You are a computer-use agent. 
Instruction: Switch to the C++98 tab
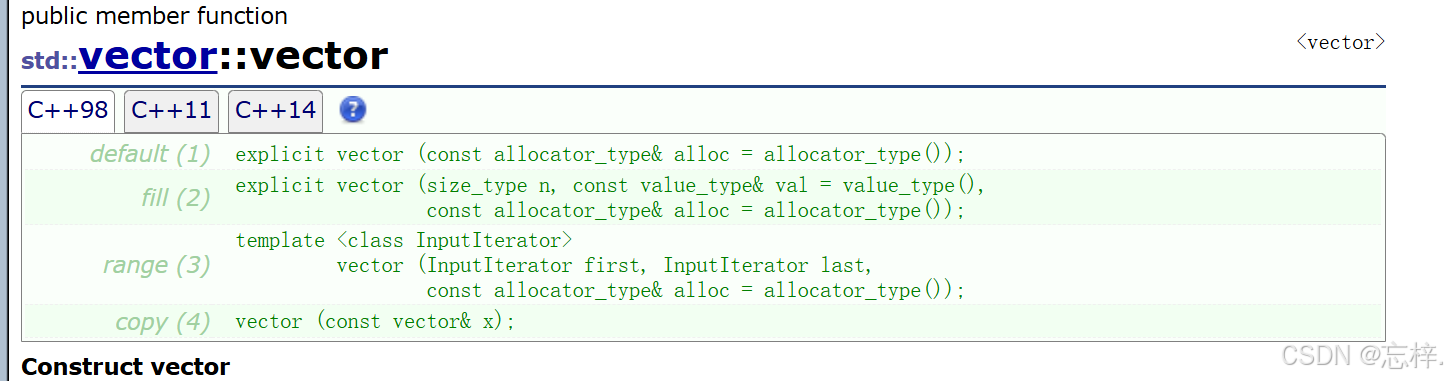tap(68, 111)
